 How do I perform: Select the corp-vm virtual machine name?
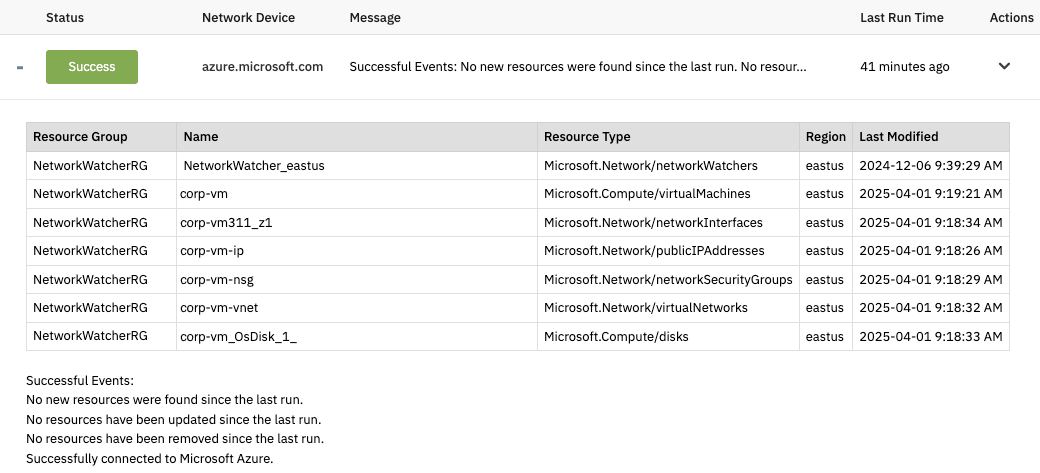[x=205, y=194]
